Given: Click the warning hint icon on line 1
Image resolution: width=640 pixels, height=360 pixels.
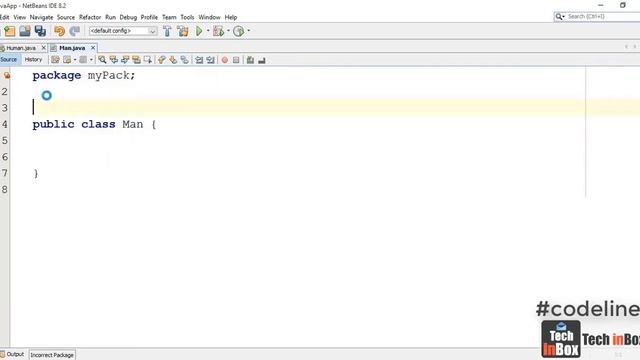Looking at the screenshot, I should (x=7, y=75).
